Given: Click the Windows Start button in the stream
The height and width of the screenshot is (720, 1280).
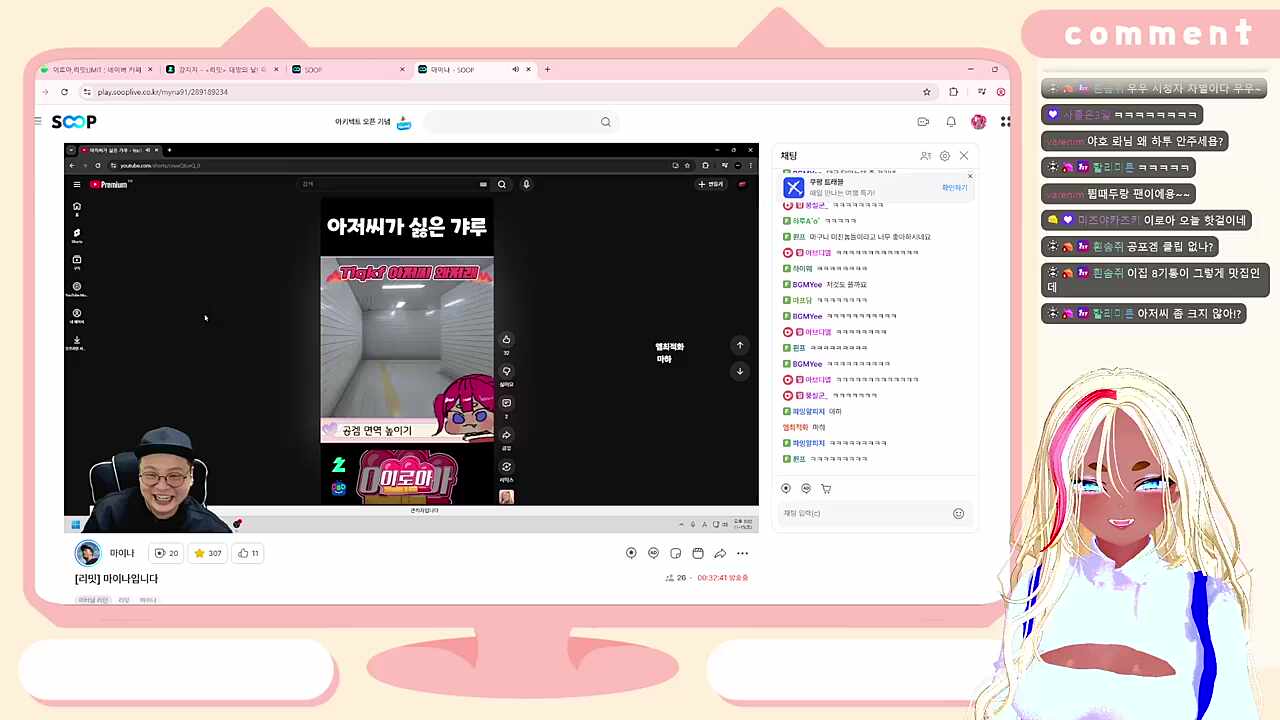Looking at the screenshot, I should (x=75, y=524).
